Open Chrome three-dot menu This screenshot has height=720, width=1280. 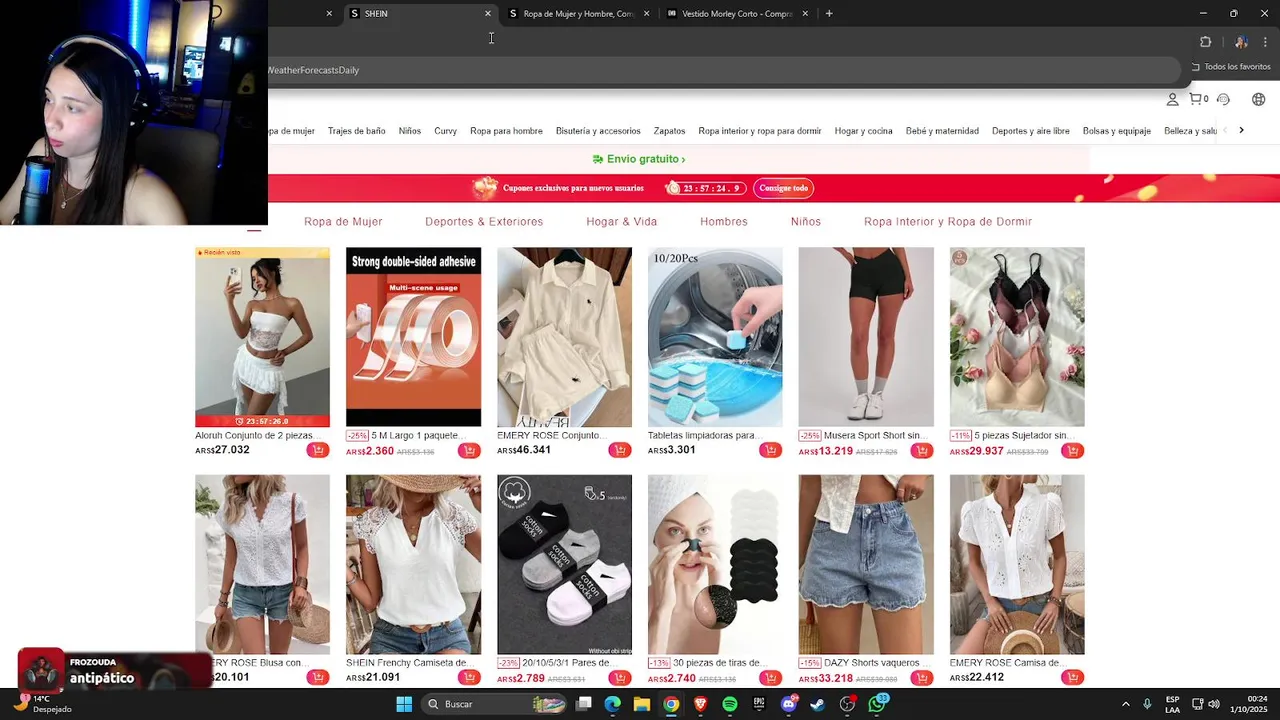coord(1265,42)
